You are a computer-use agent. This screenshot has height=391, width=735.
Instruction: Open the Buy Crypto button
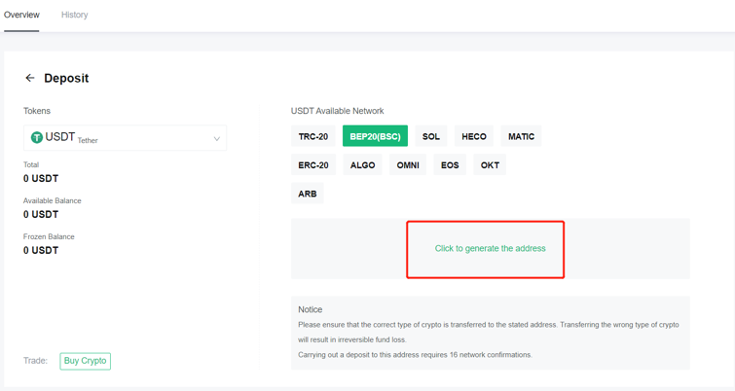[85, 361]
